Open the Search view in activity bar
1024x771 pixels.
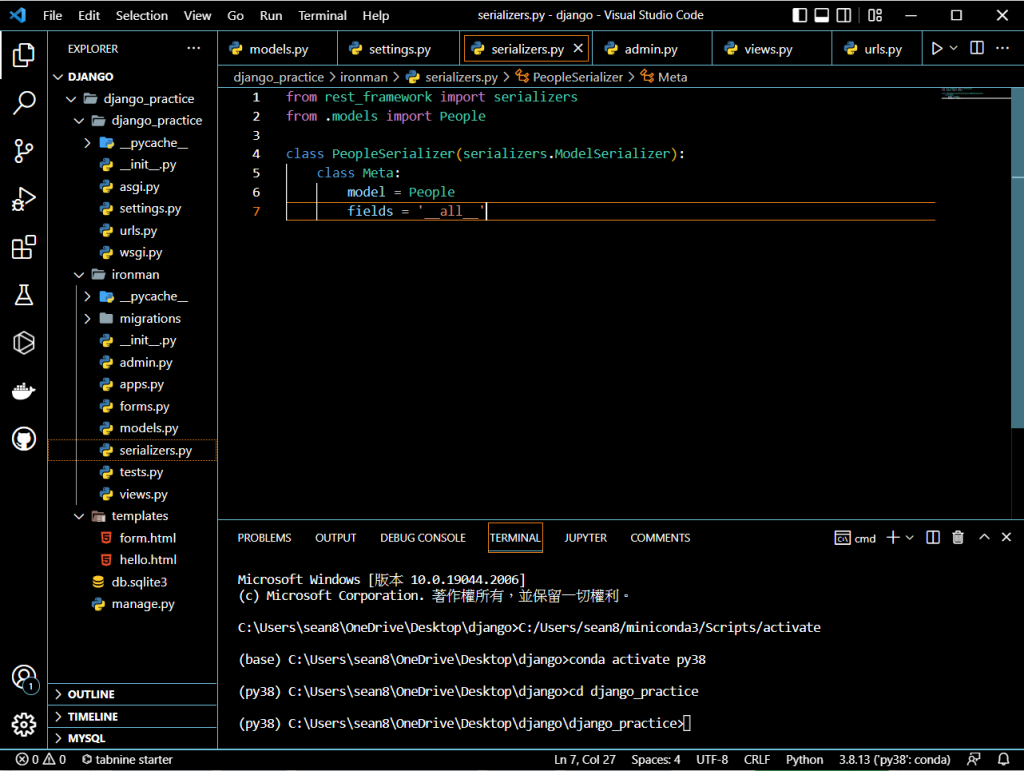click(x=24, y=102)
